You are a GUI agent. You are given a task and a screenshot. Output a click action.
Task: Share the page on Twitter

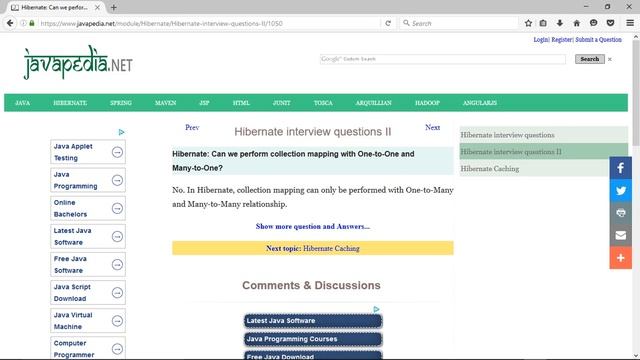(x=620, y=190)
